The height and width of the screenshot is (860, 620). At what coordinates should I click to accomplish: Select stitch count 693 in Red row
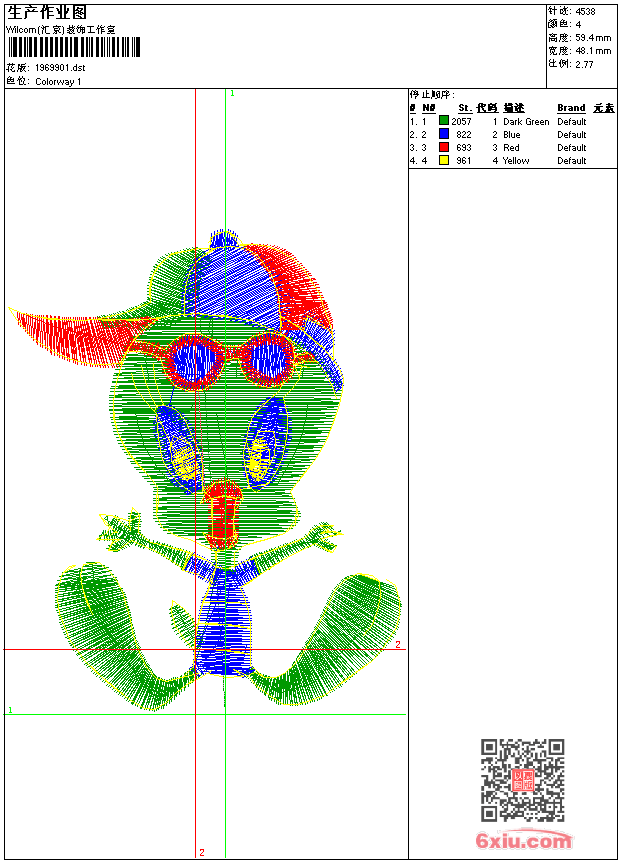click(464, 148)
